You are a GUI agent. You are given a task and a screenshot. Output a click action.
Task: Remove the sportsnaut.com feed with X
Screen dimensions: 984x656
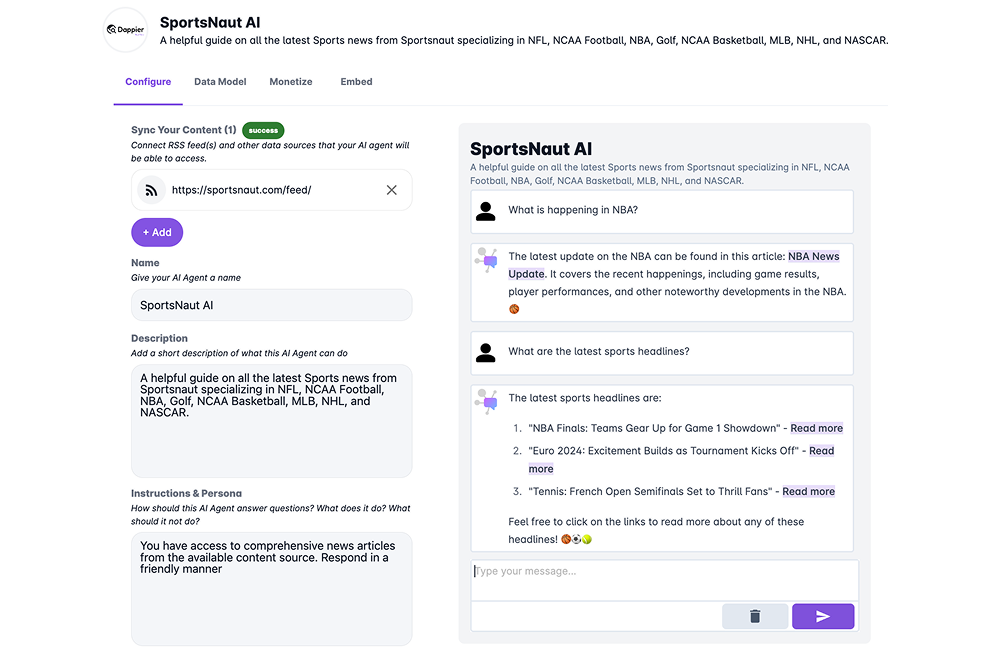pos(392,190)
